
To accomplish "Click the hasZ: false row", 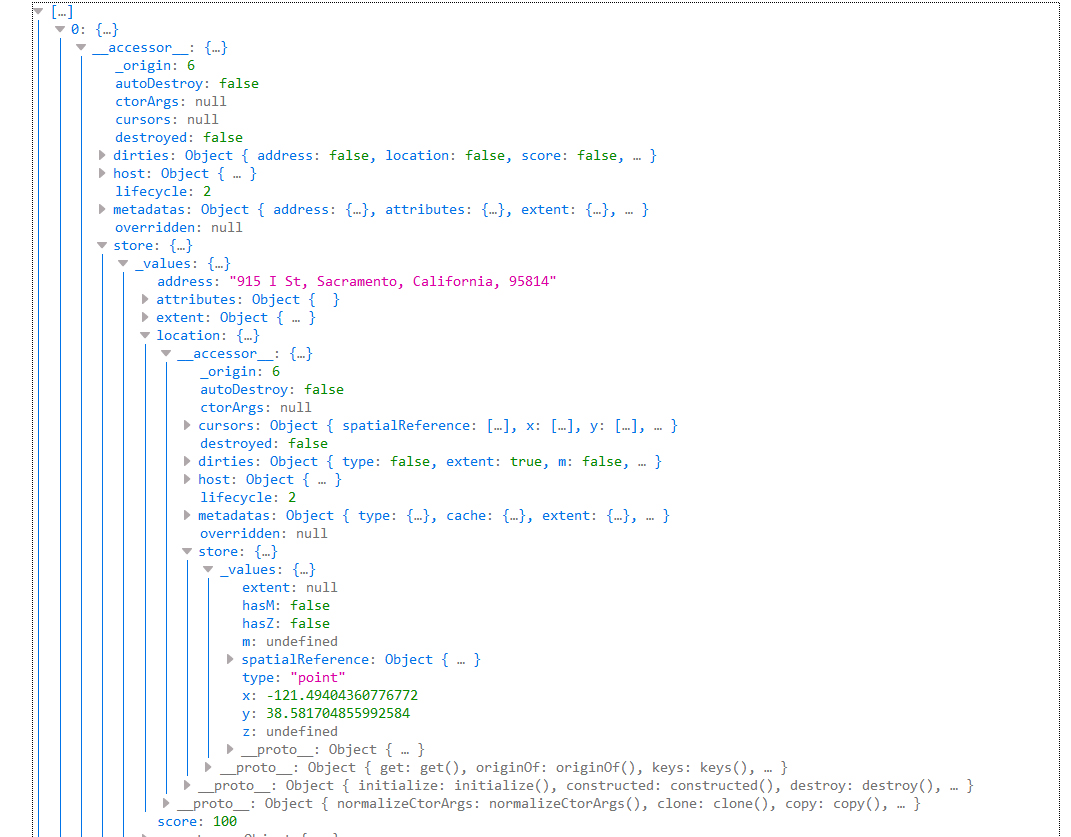I will [286, 623].
